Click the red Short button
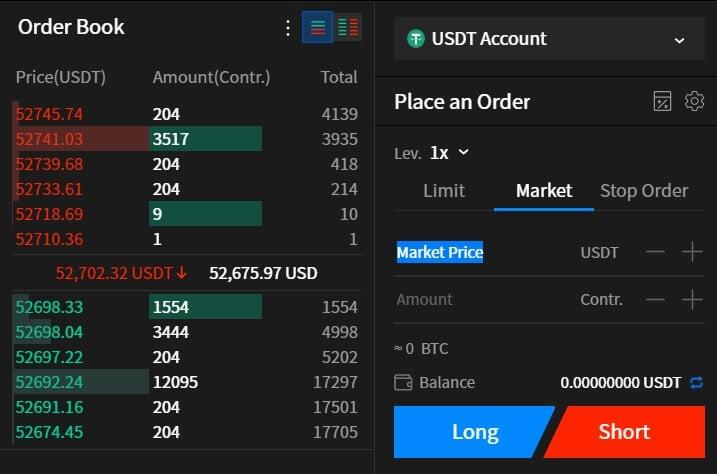The height and width of the screenshot is (474, 717). pyautogui.click(x=625, y=431)
